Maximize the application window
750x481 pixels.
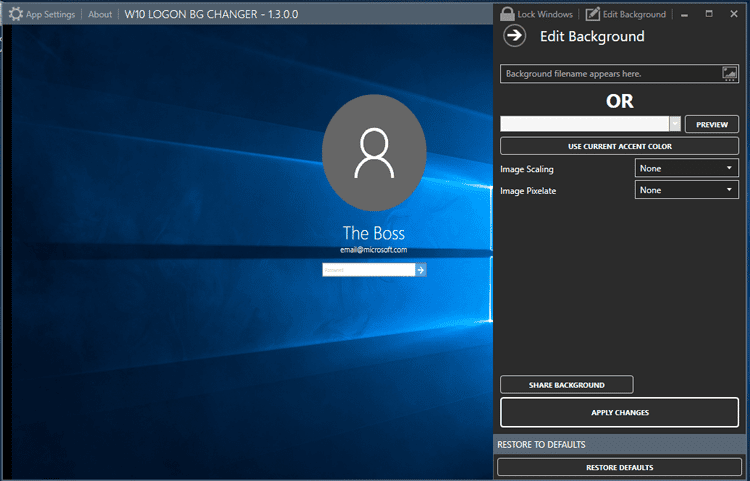(x=709, y=14)
